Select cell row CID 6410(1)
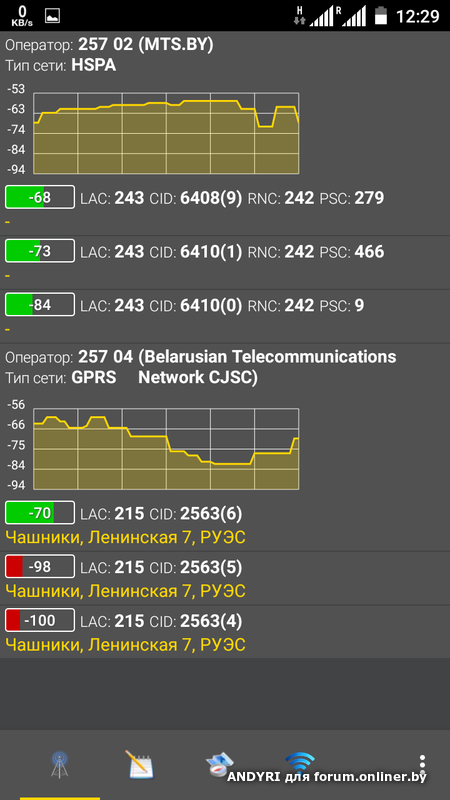This screenshot has height=800, width=450. (x=225, y=262)
